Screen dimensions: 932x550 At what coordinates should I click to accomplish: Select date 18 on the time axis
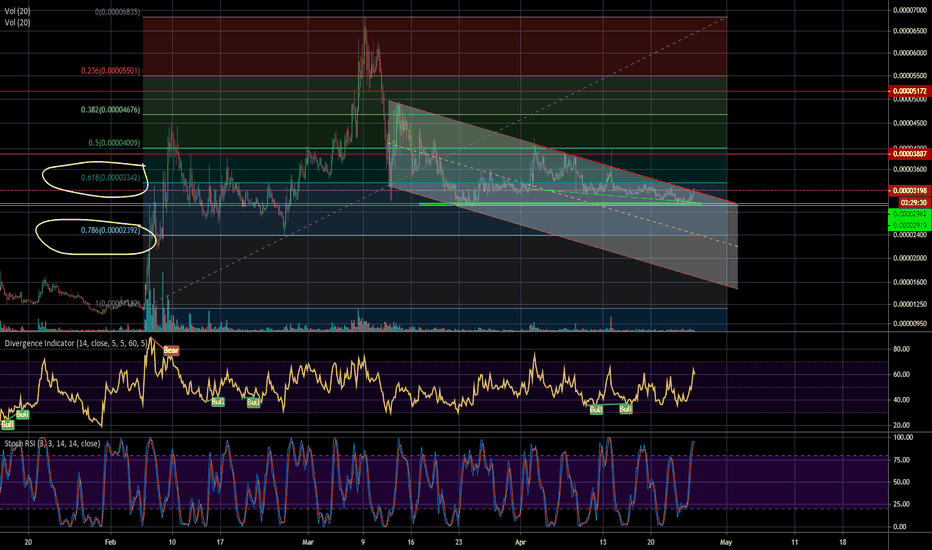[x=843, y=542]
